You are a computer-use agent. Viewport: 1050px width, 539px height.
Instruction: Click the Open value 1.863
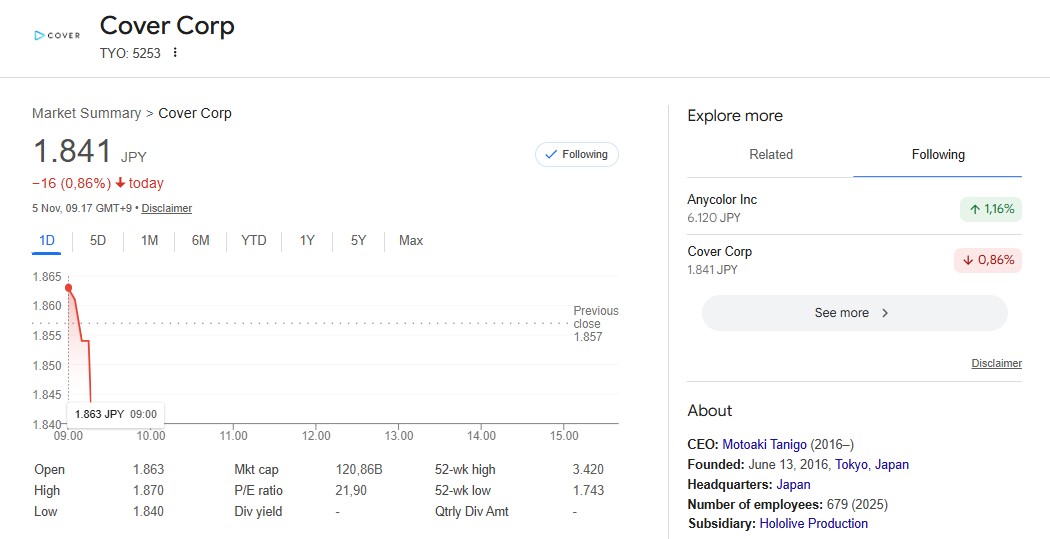(148, 469)
